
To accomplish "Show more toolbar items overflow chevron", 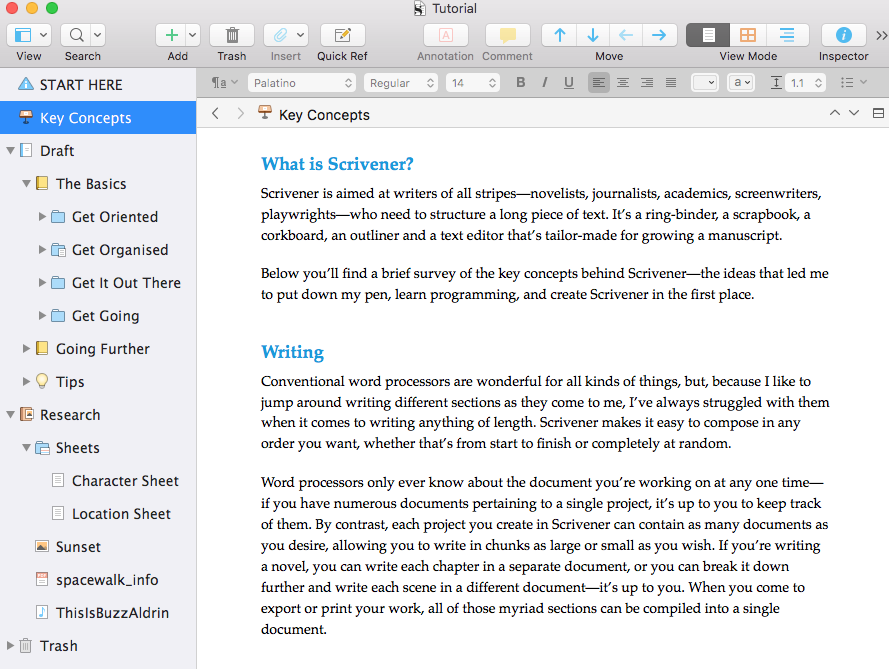I will [x=881, y=36].
